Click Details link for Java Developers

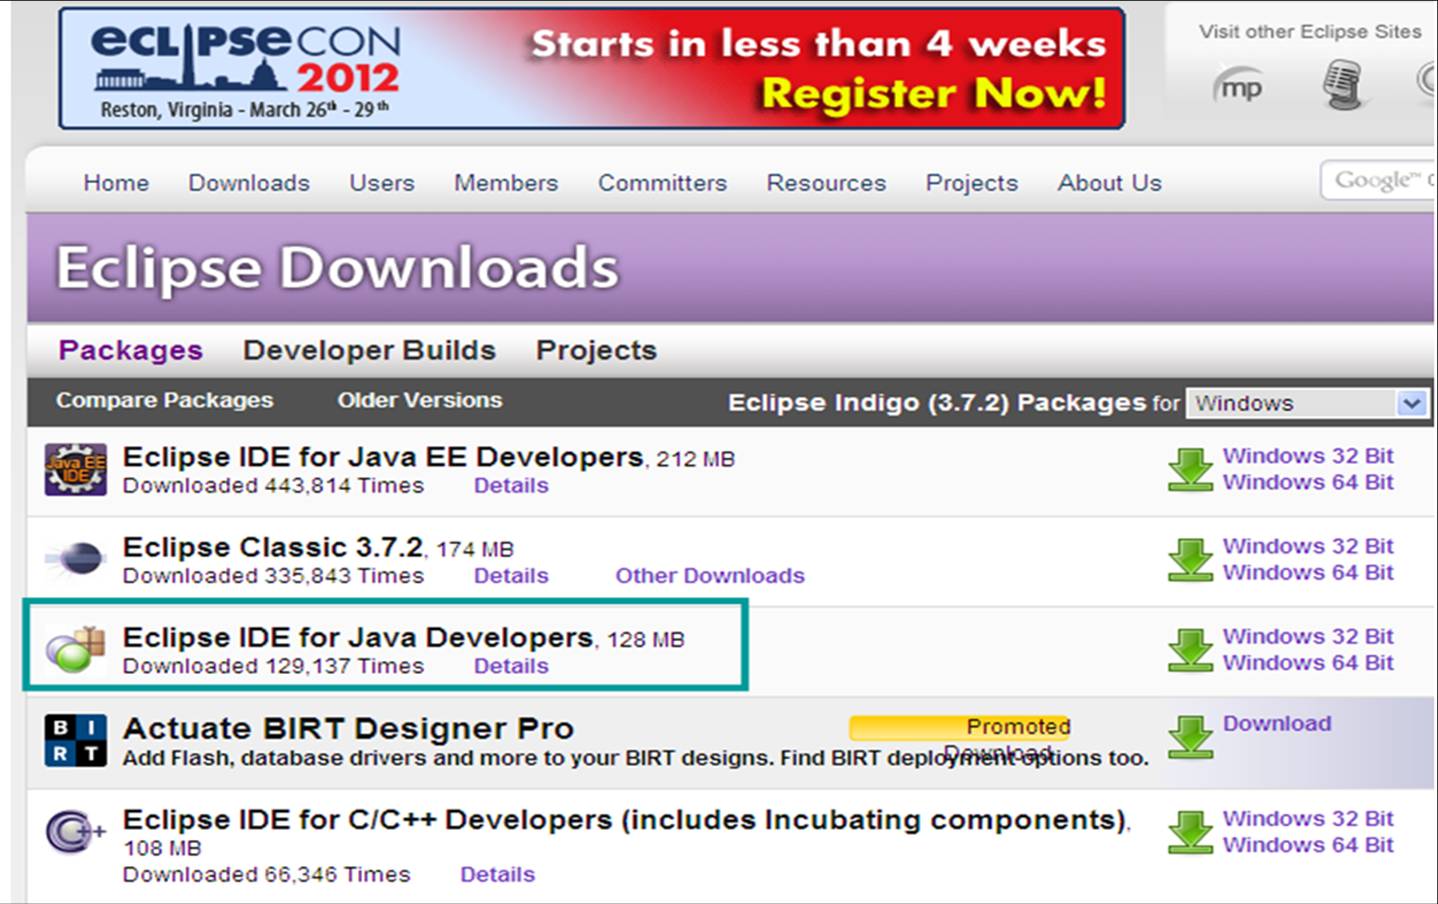[x=511, y=666]
